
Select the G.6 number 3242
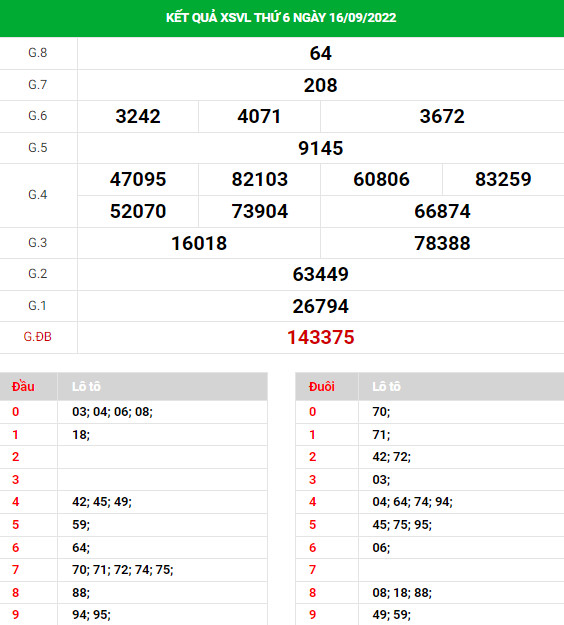138,116
